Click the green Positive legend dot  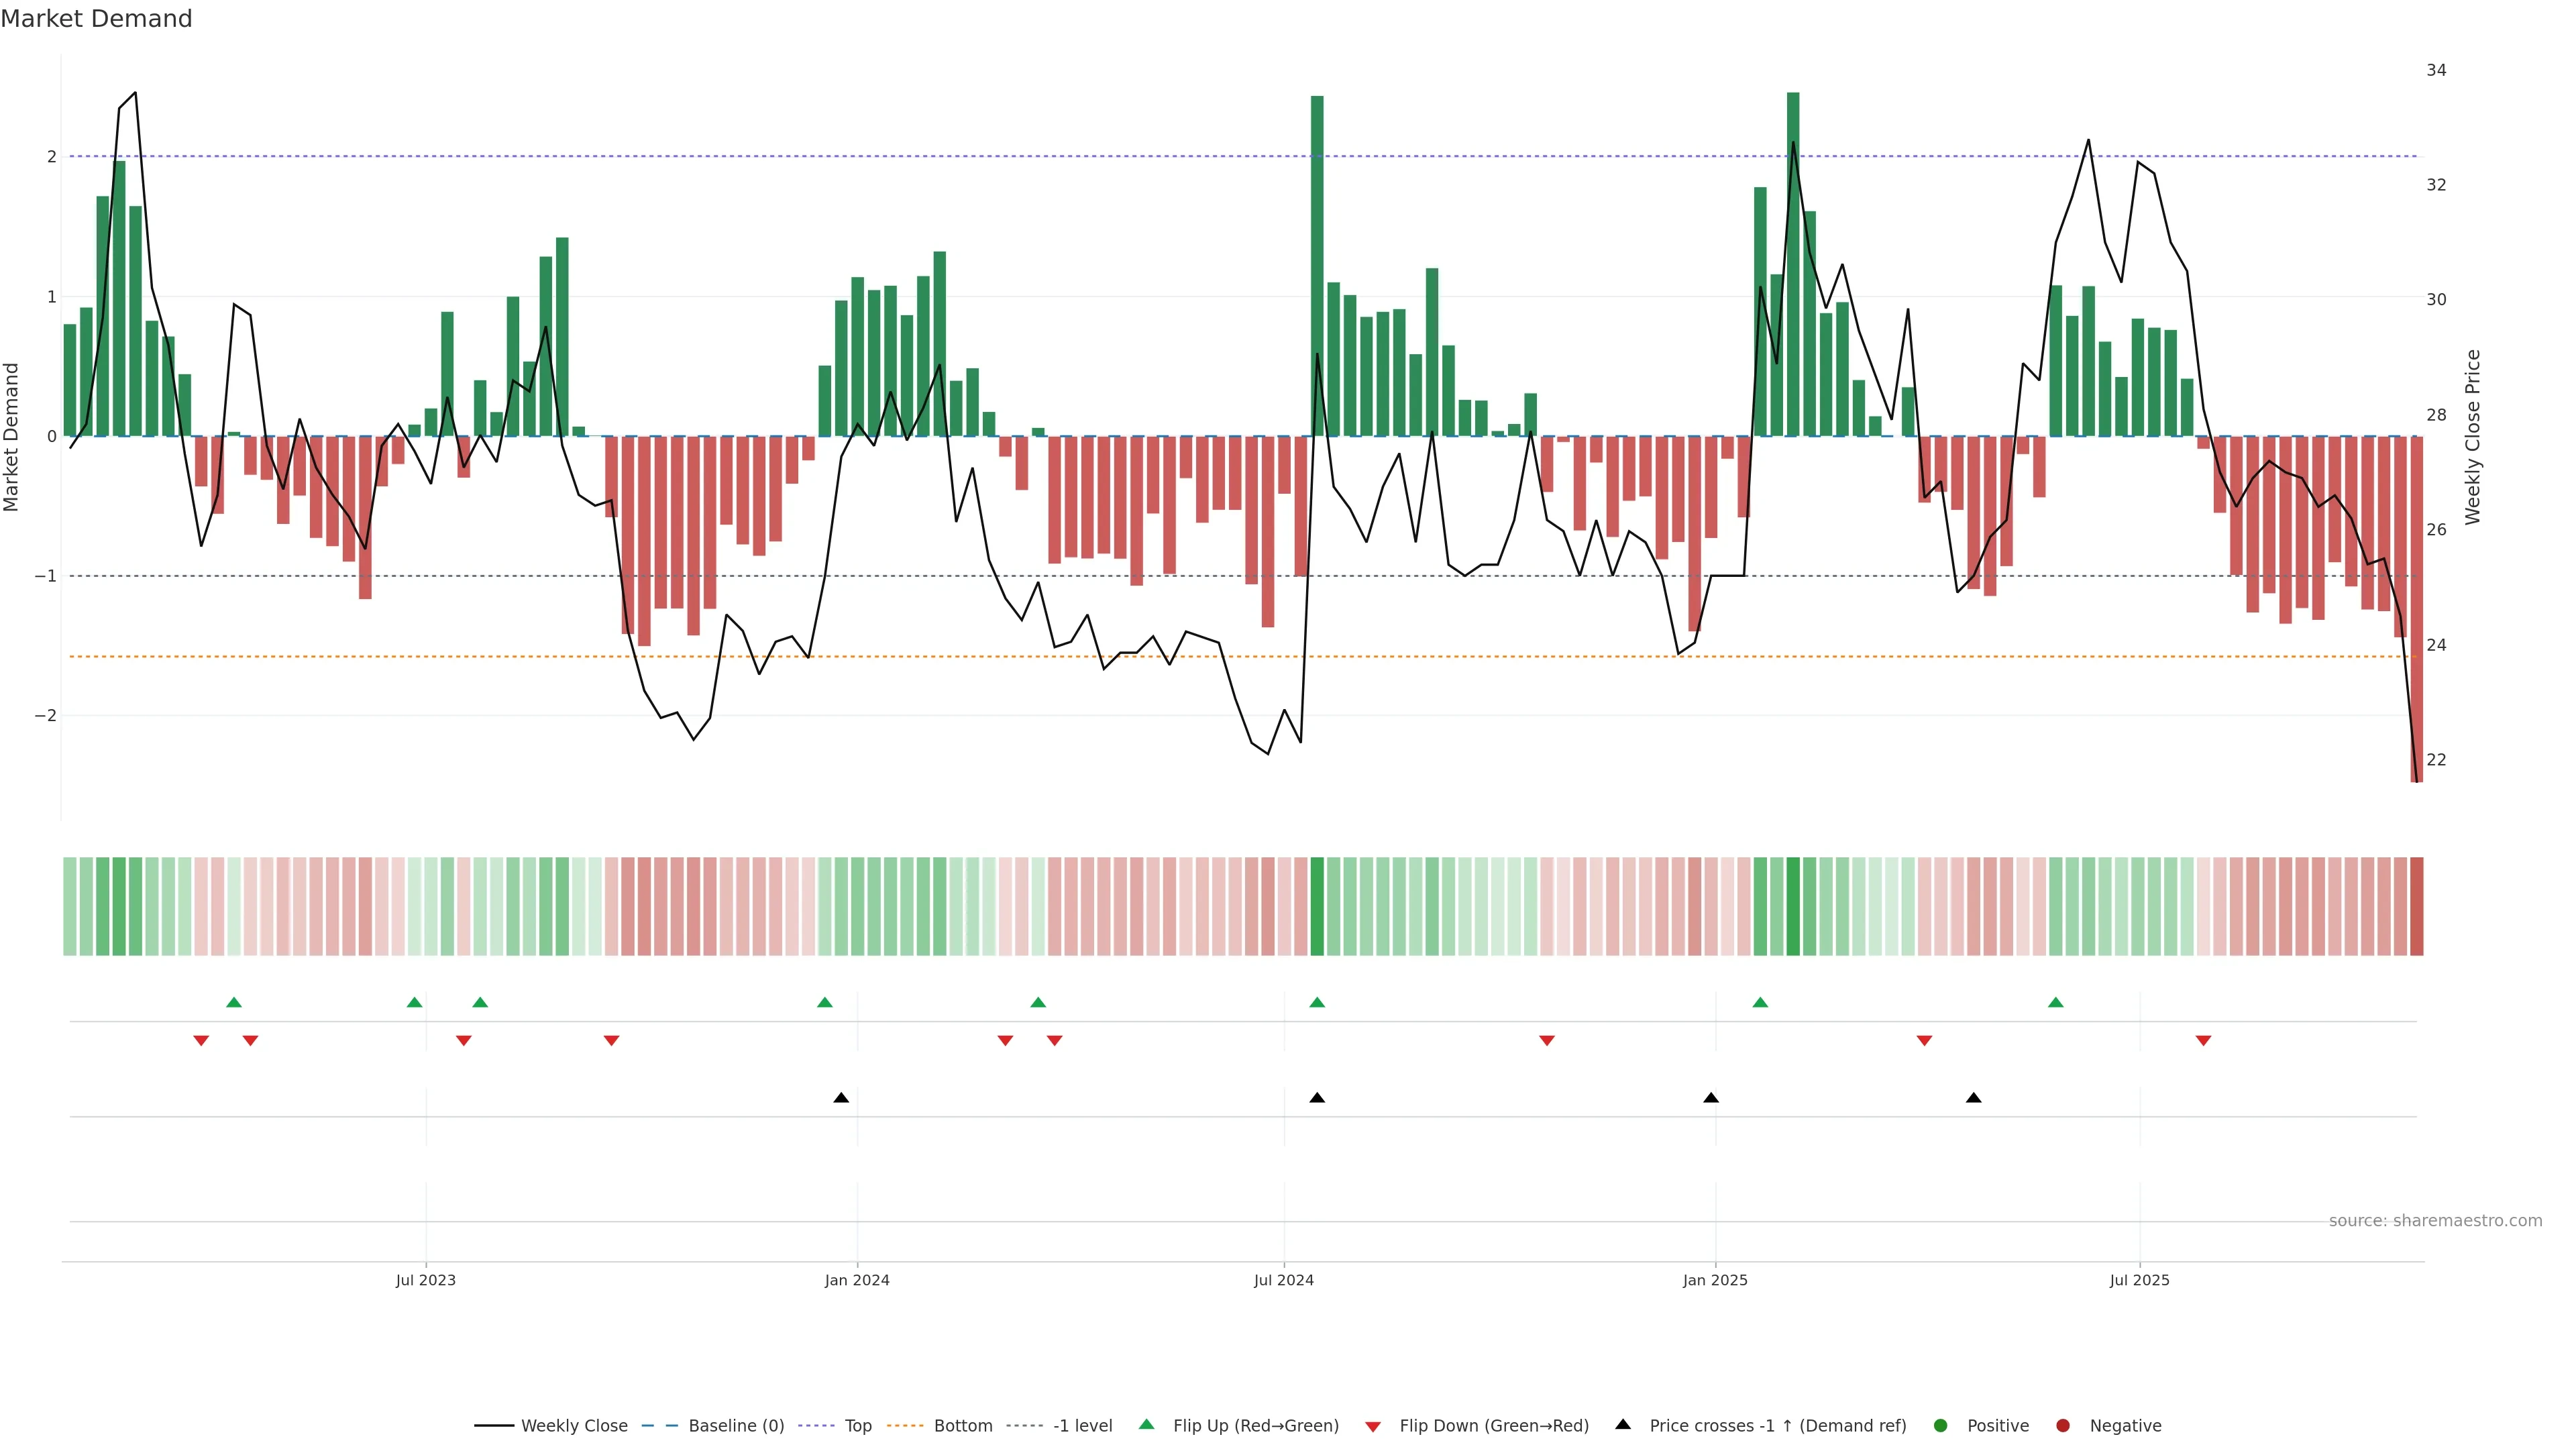1941,1425
